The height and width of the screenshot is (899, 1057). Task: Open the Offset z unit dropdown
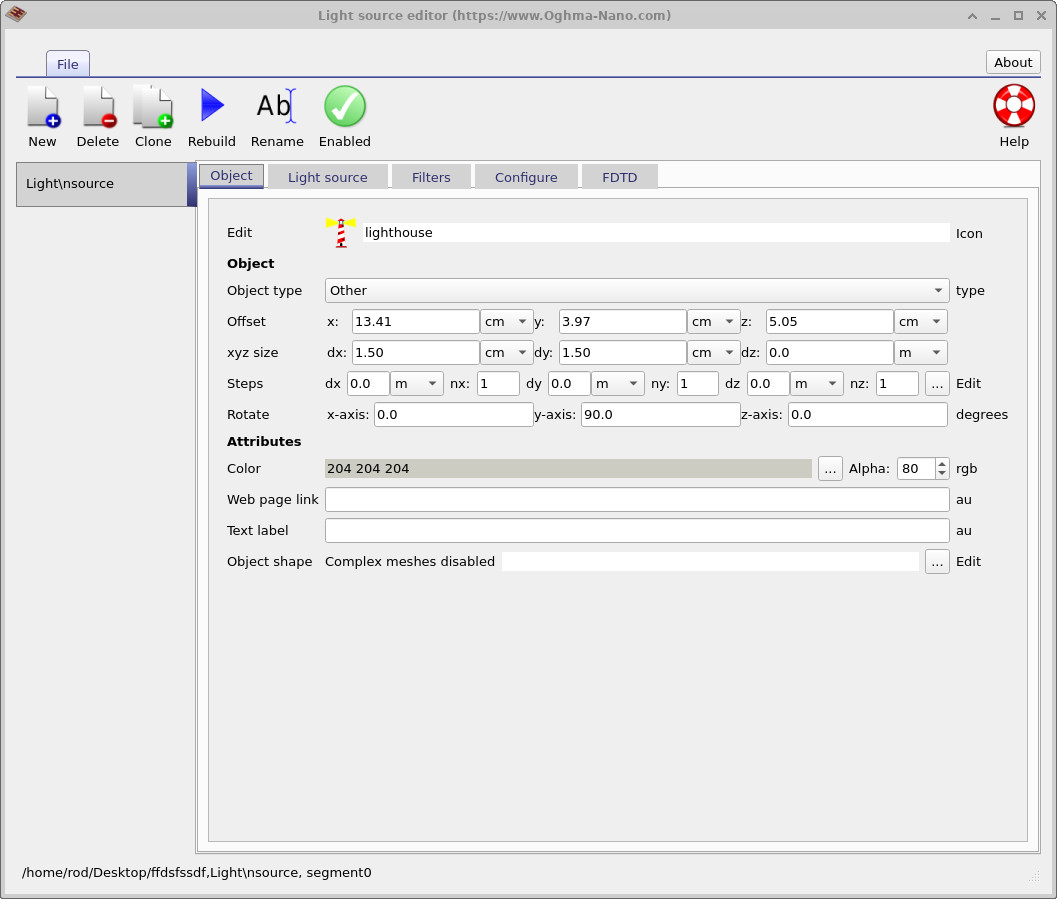920,321
